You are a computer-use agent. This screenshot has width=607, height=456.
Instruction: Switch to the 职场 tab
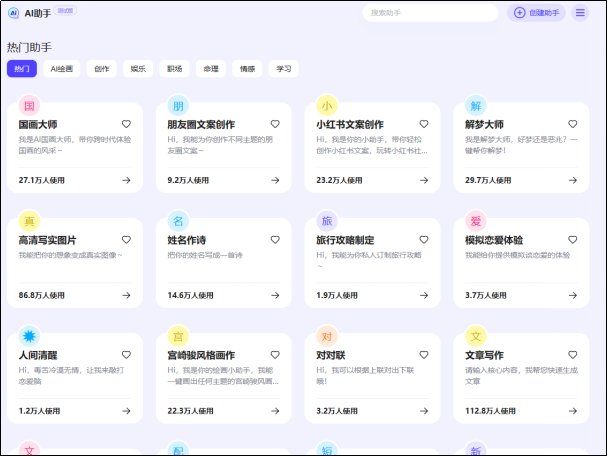click(175, 69)
